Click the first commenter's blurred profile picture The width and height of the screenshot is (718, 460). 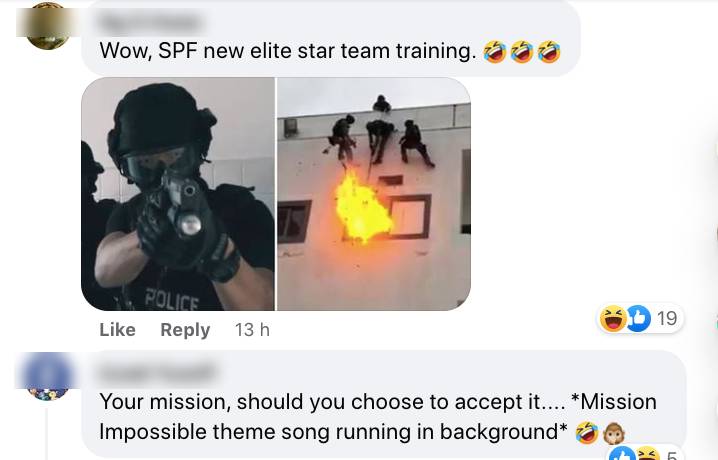pos(48,25)
